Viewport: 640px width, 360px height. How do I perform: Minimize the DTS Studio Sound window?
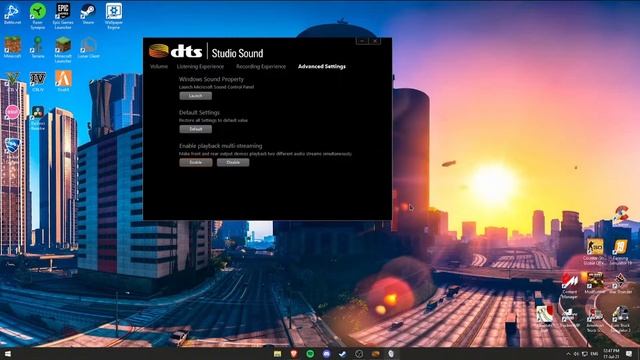click(362, 41)
